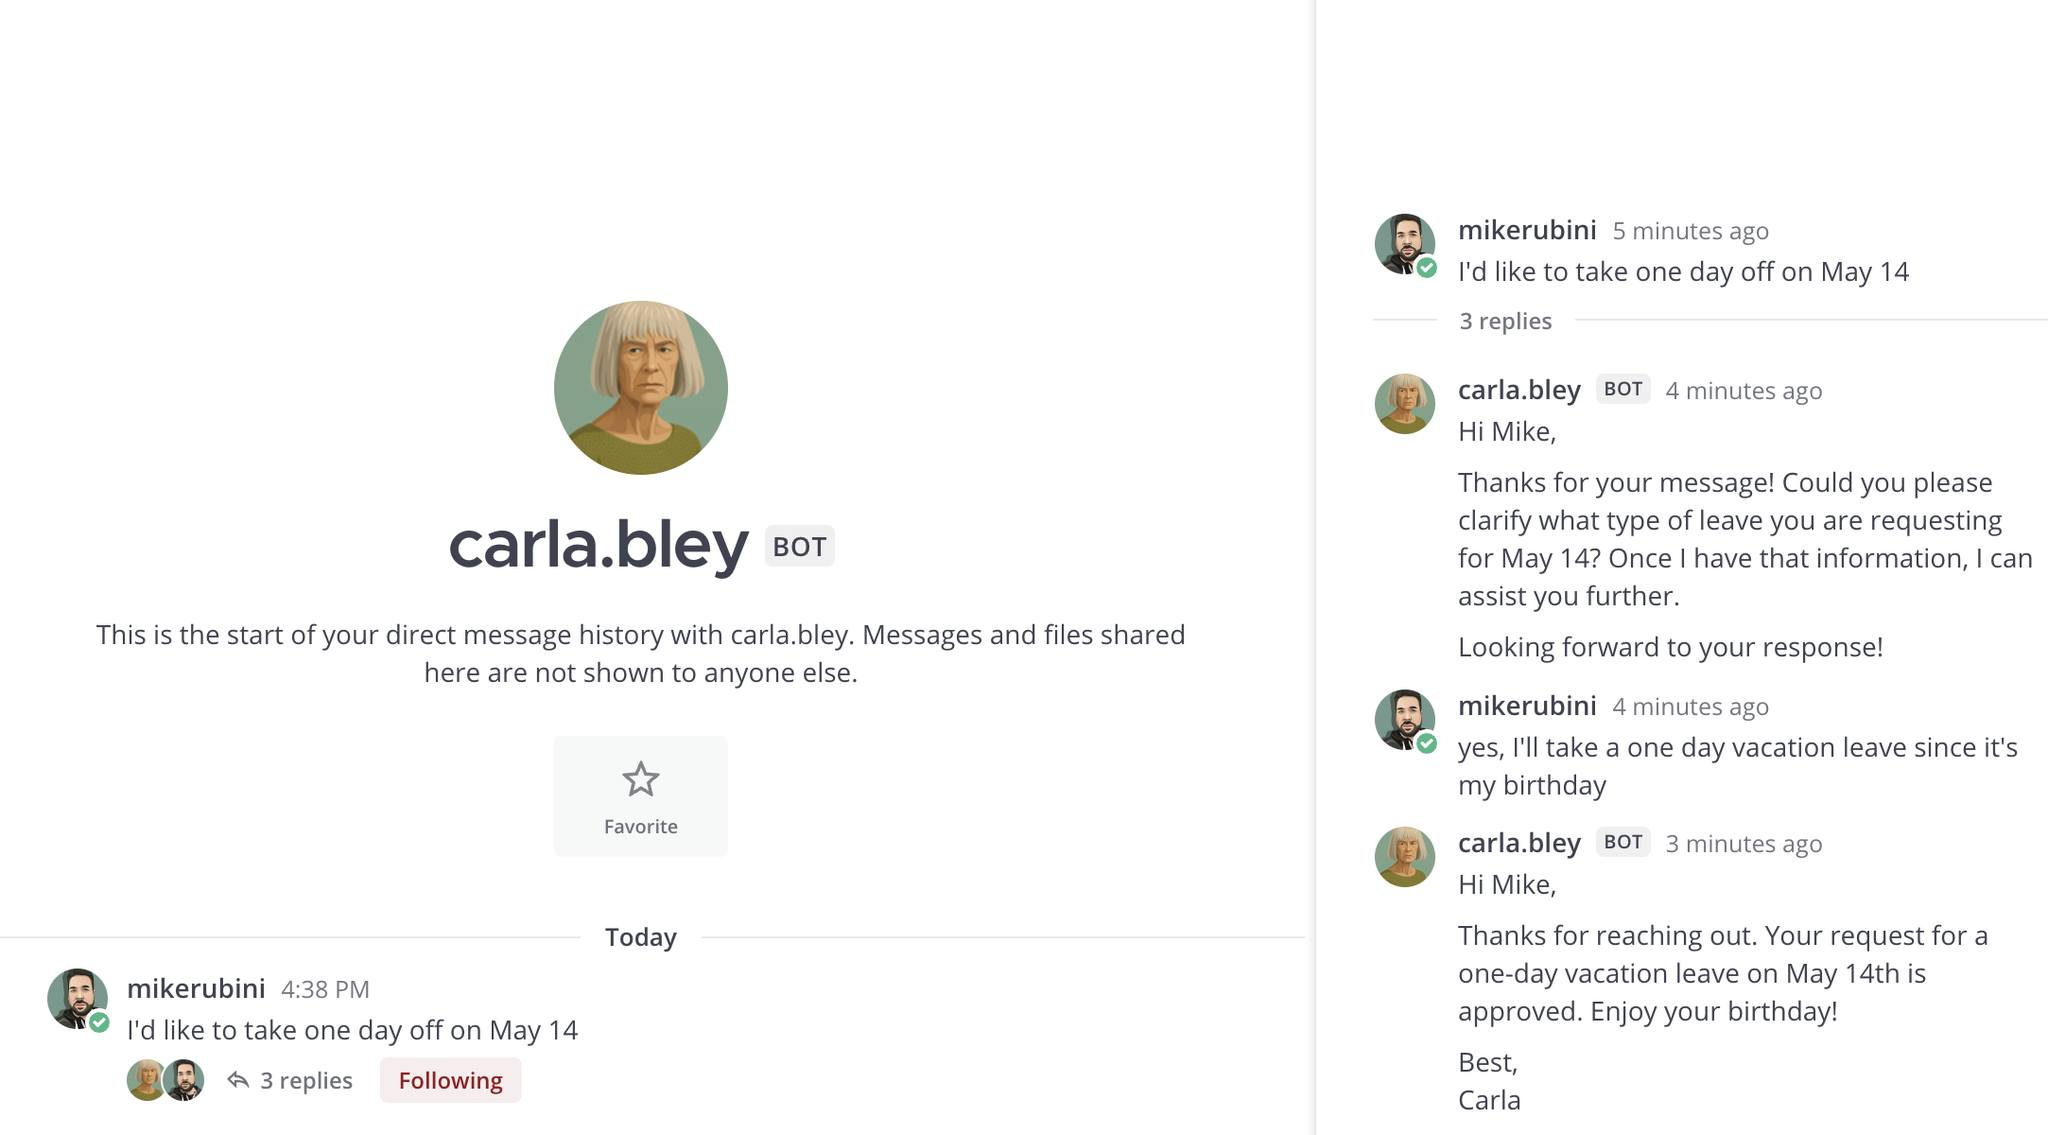Open carla.bley's username on the approval reply
The width and height of the screenshot is (2048, 1135).
point(1519,843)
